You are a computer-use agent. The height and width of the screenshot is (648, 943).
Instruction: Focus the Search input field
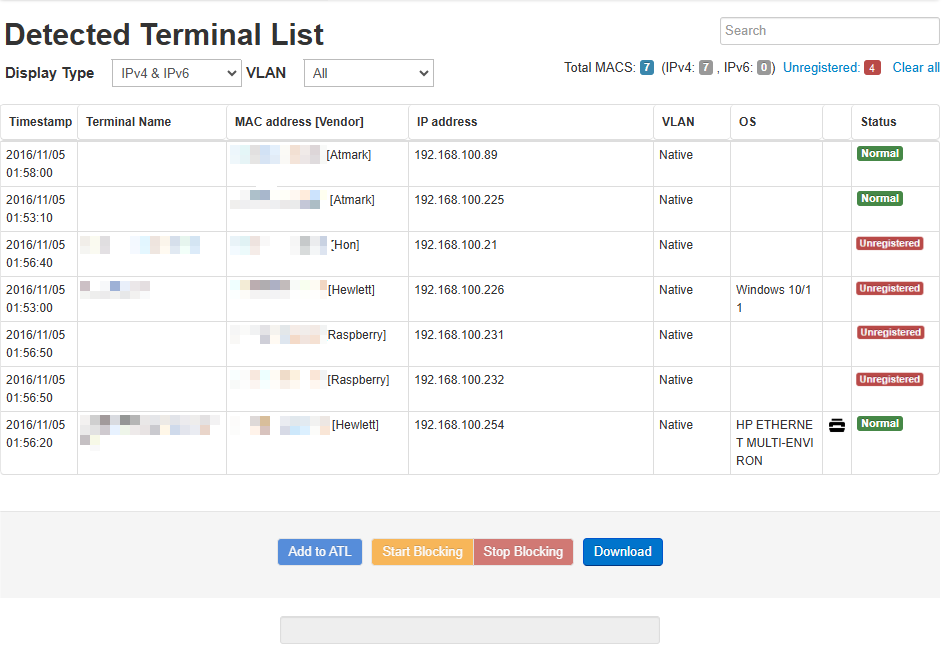coord(829,31)
